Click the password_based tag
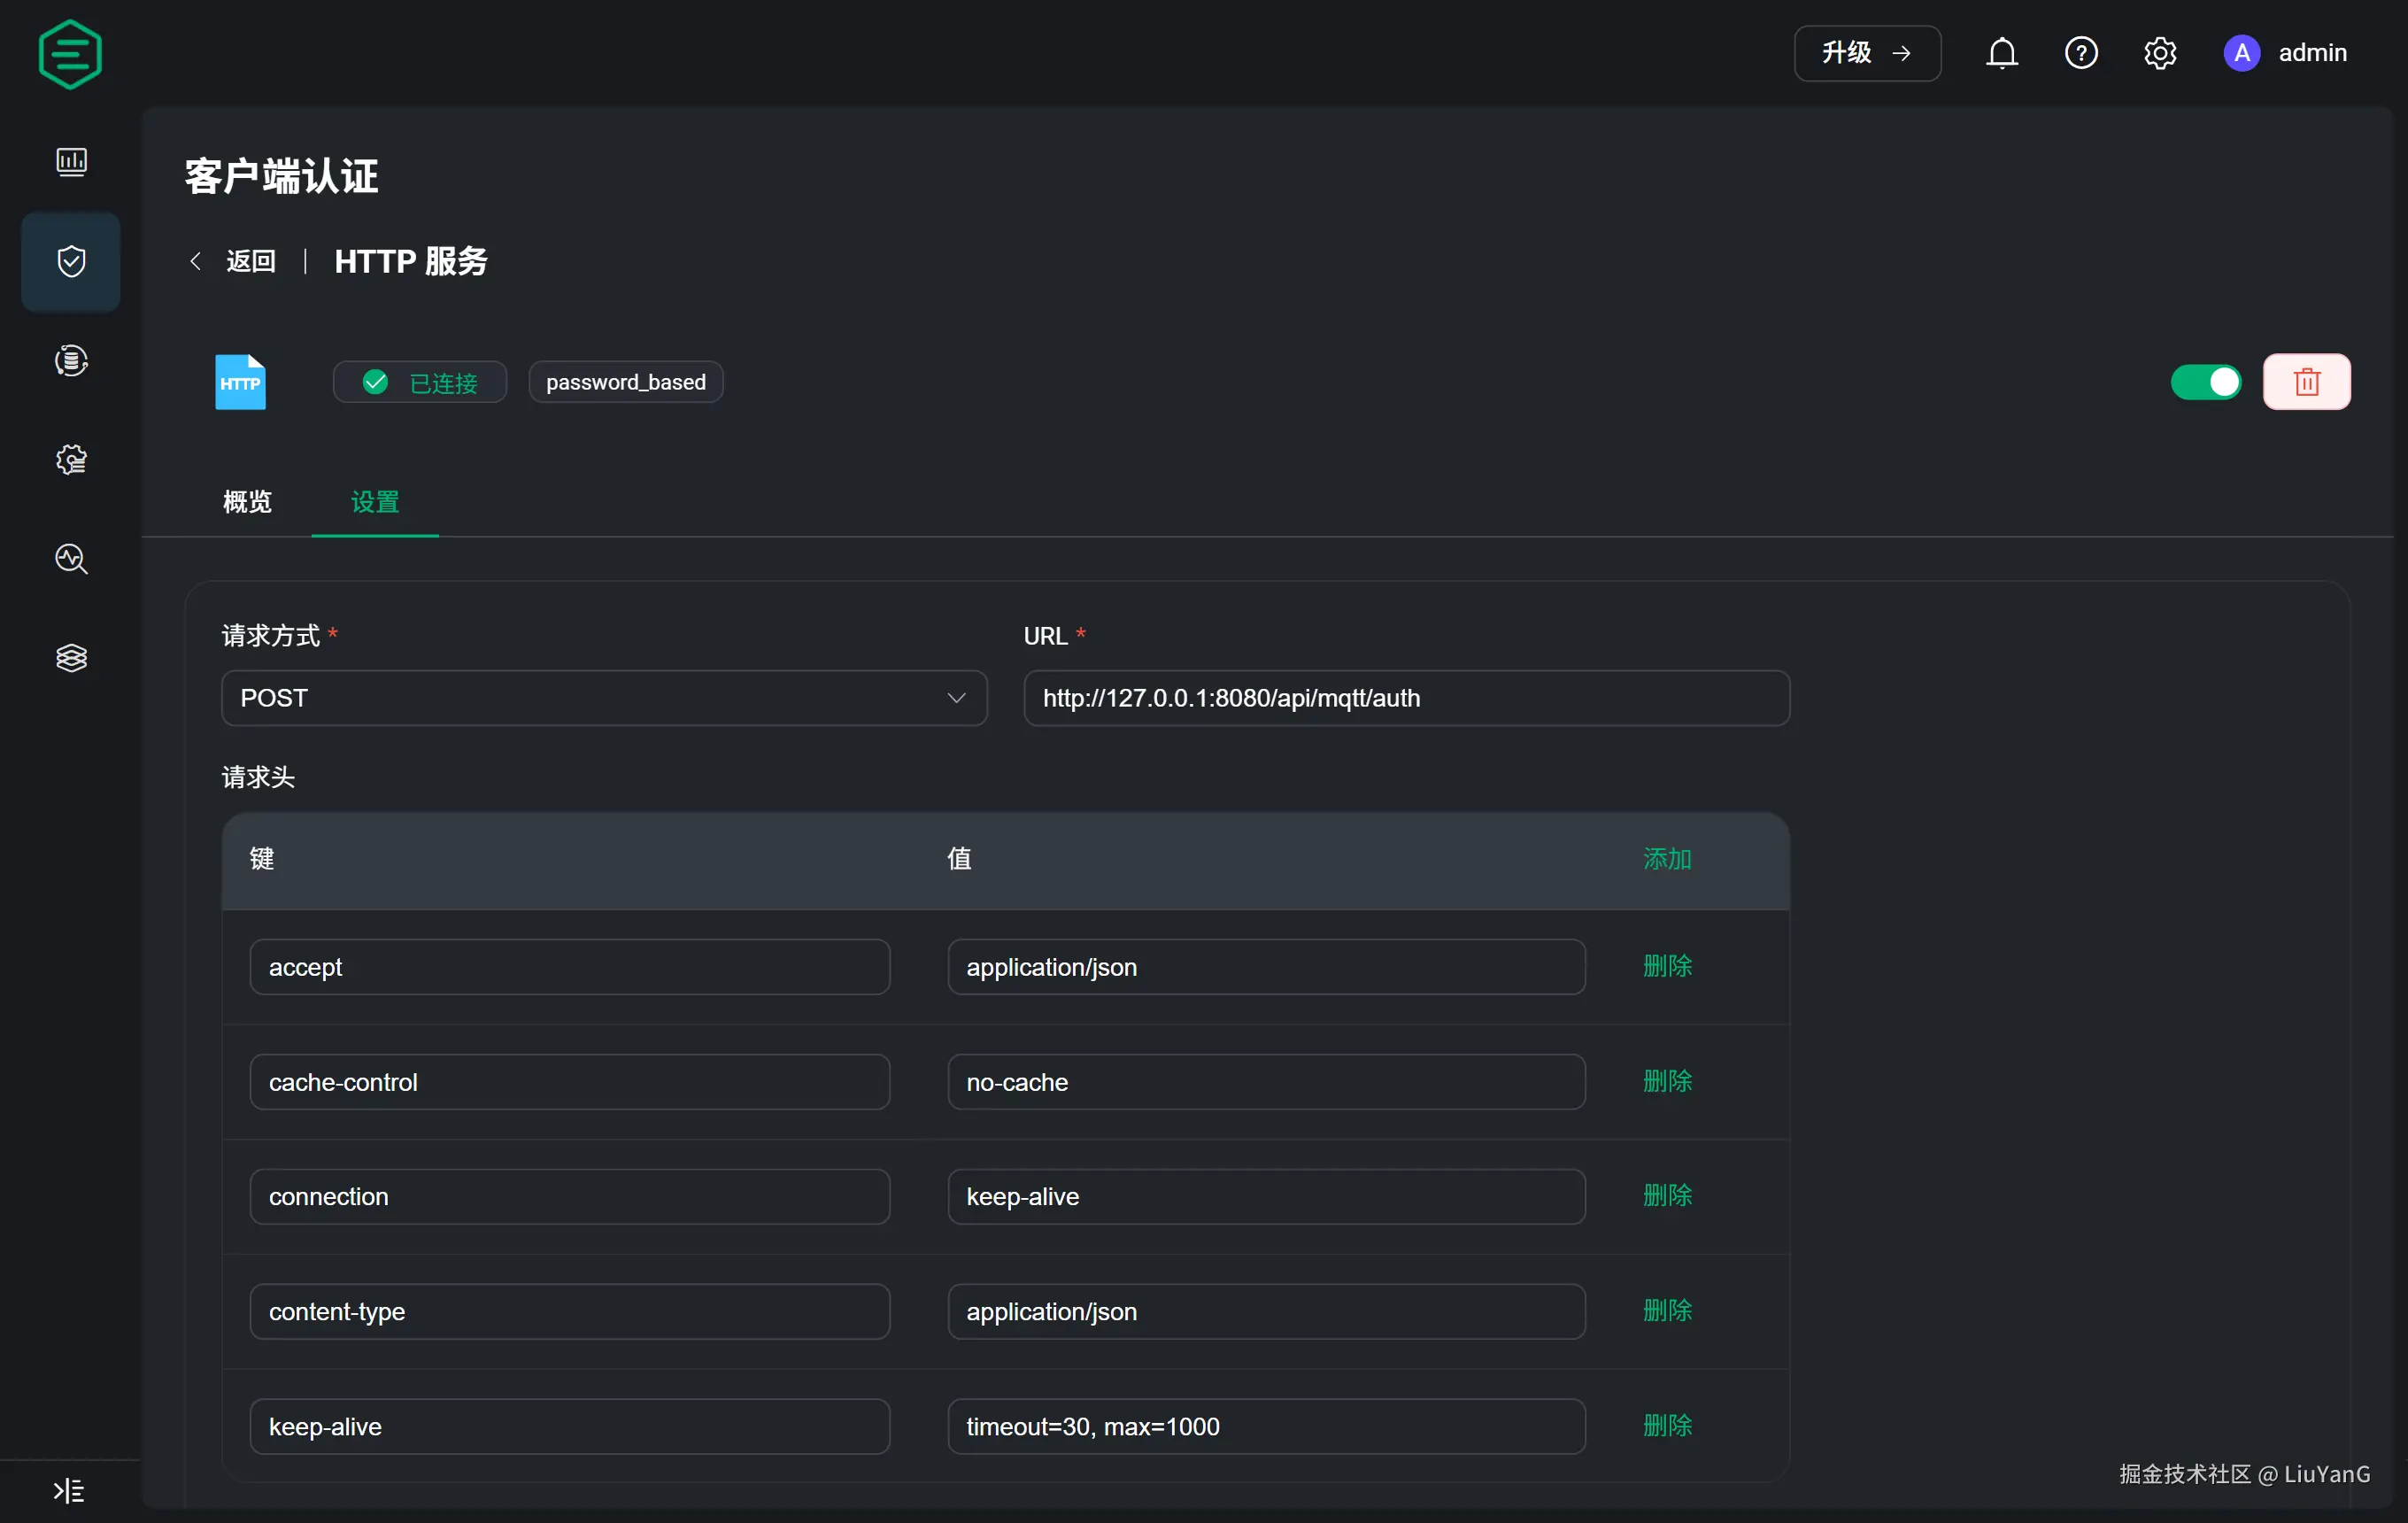 pyautogui.click(x=626, y=382)
